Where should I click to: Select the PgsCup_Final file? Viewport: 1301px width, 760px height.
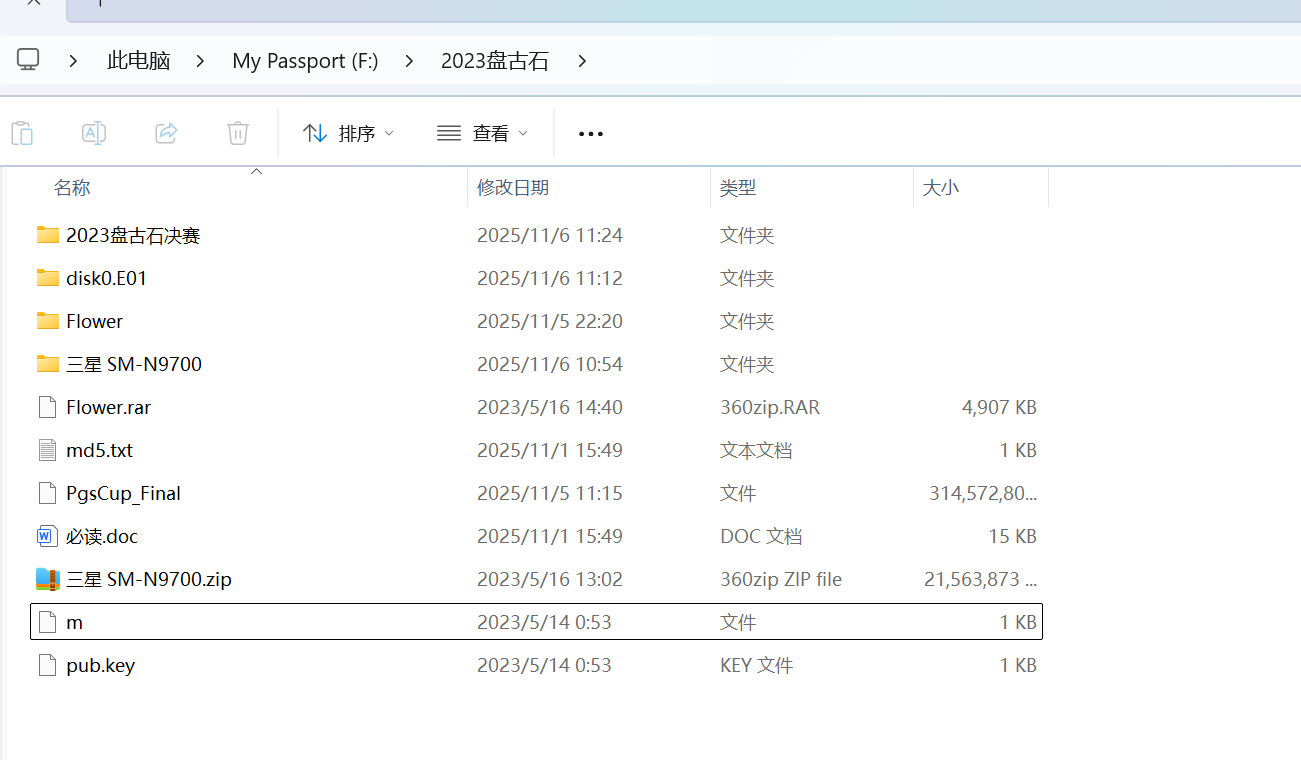click(123, 494)
